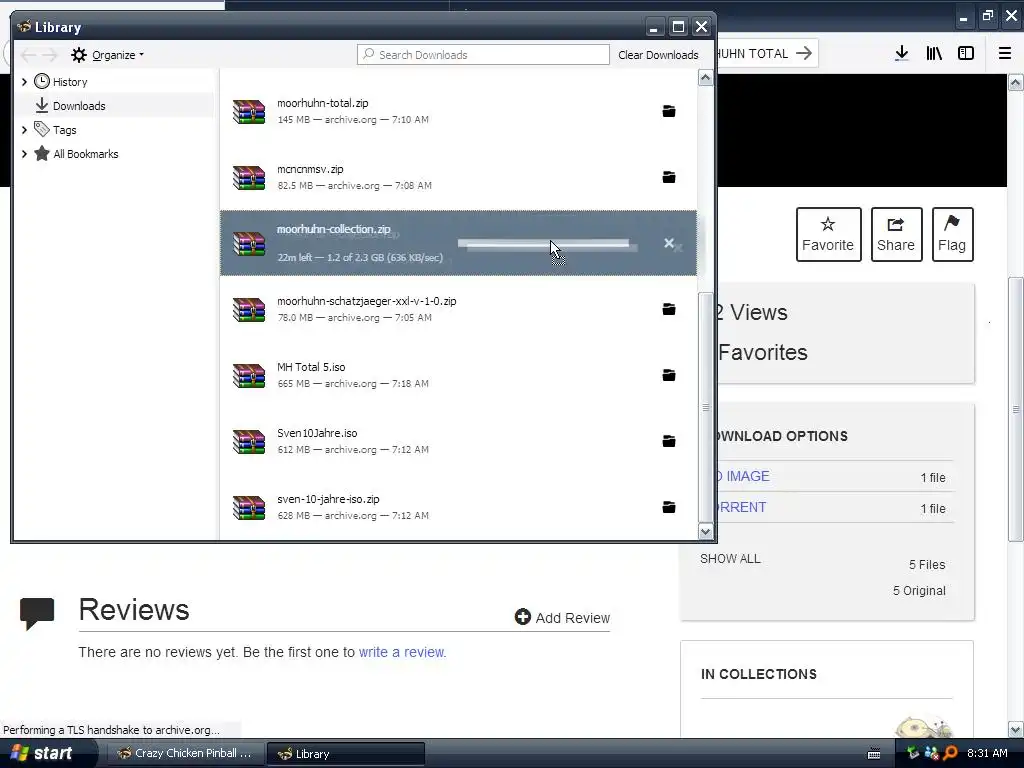Select the MH Total 5.iso file name

click(x=311, y=367)
